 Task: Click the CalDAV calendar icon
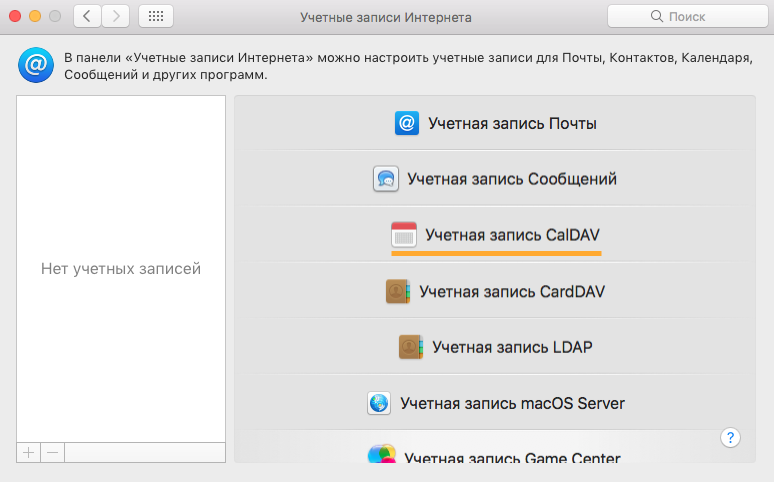pos(404,235)
